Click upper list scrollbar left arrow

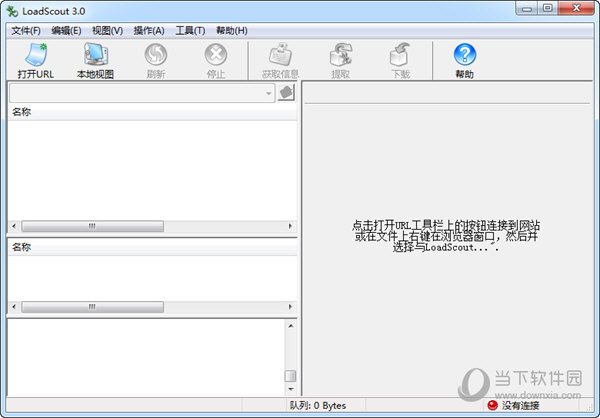click(x=14, y=226)
